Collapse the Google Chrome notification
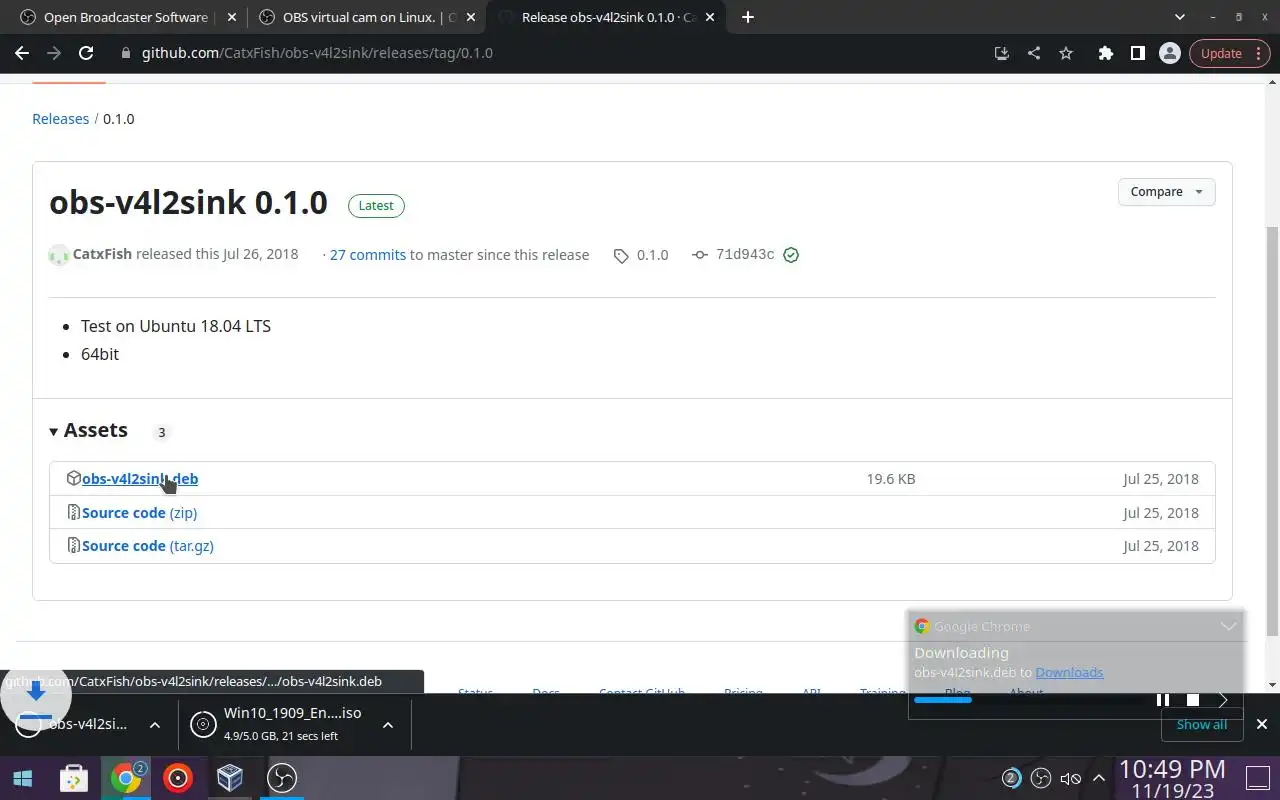 click(x=1228, y=626)
